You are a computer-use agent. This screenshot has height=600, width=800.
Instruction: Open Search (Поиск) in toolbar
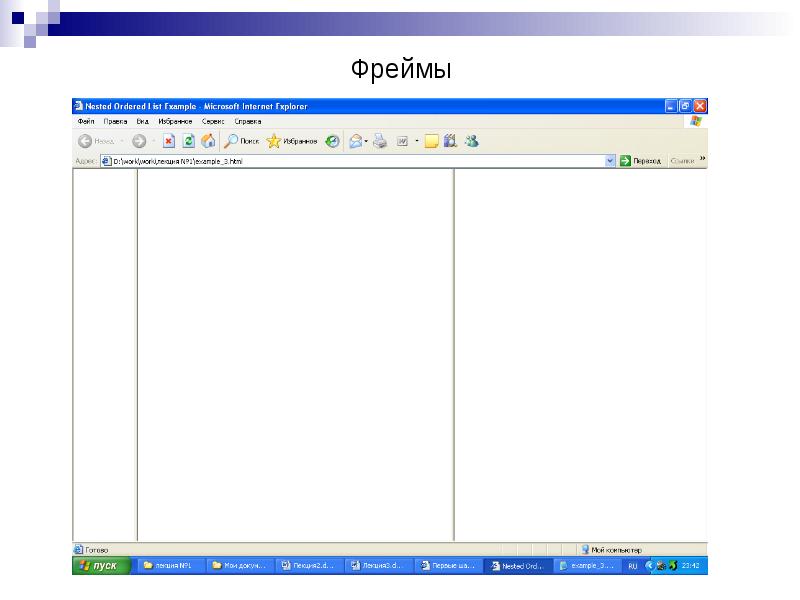pyautogui.click(x=241, y=141)
